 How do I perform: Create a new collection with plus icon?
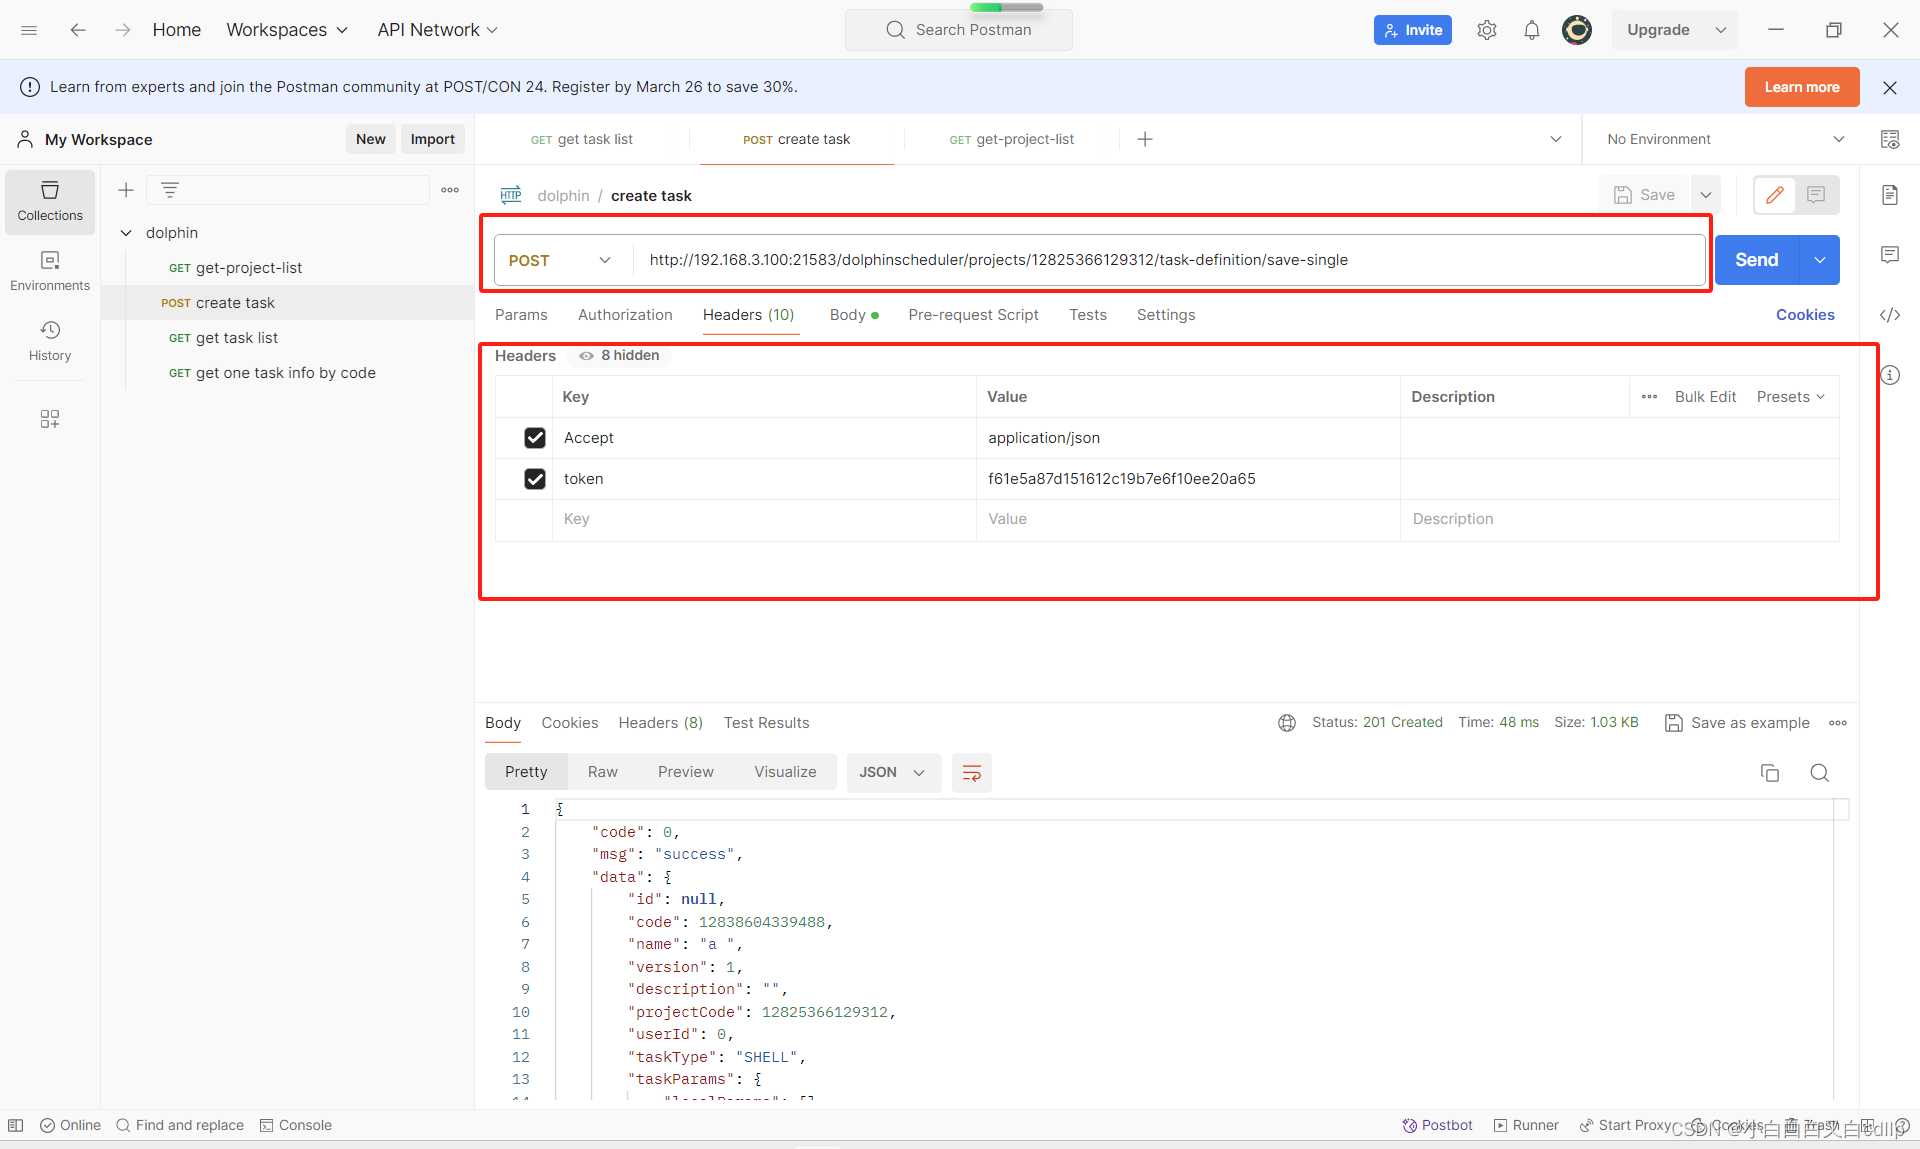click(x=126, y=190)
